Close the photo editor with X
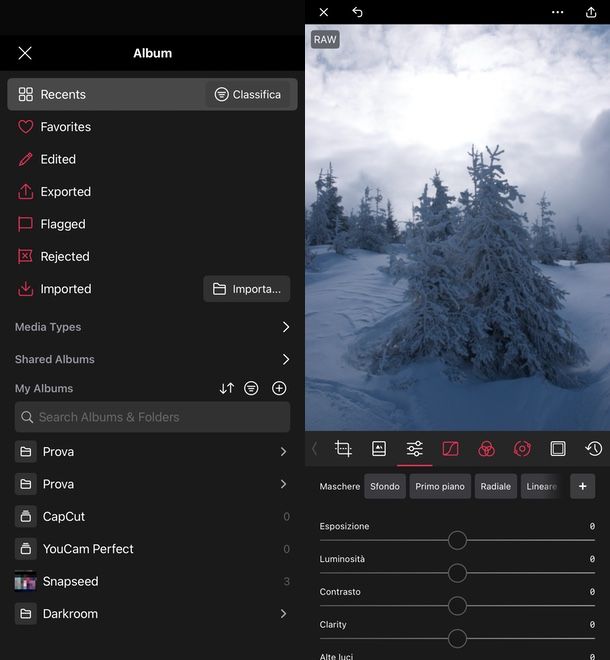The height and width of the screenshot is (660, 610). tap(324, 12)
